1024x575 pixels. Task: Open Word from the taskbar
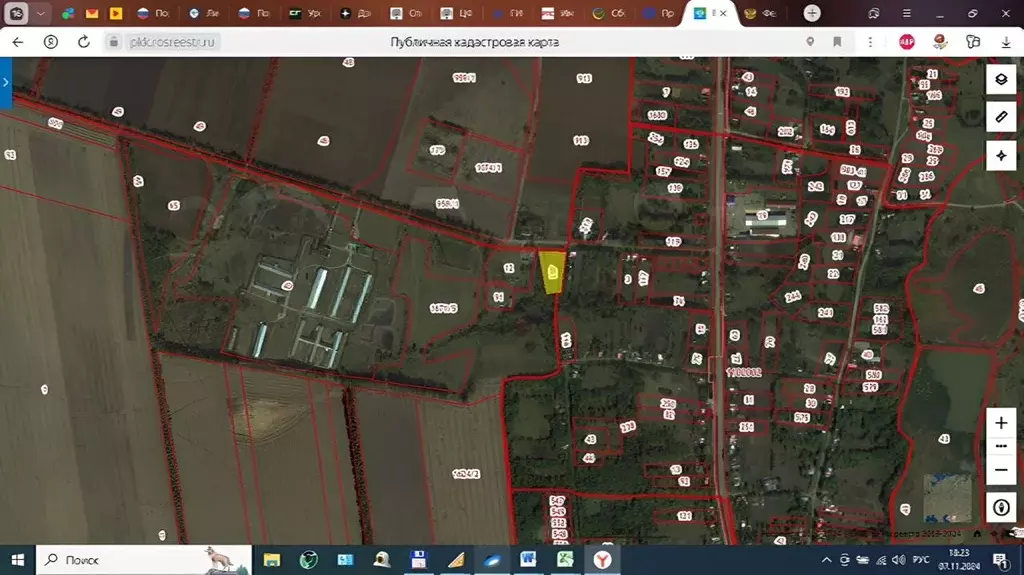tap(528, 560)
